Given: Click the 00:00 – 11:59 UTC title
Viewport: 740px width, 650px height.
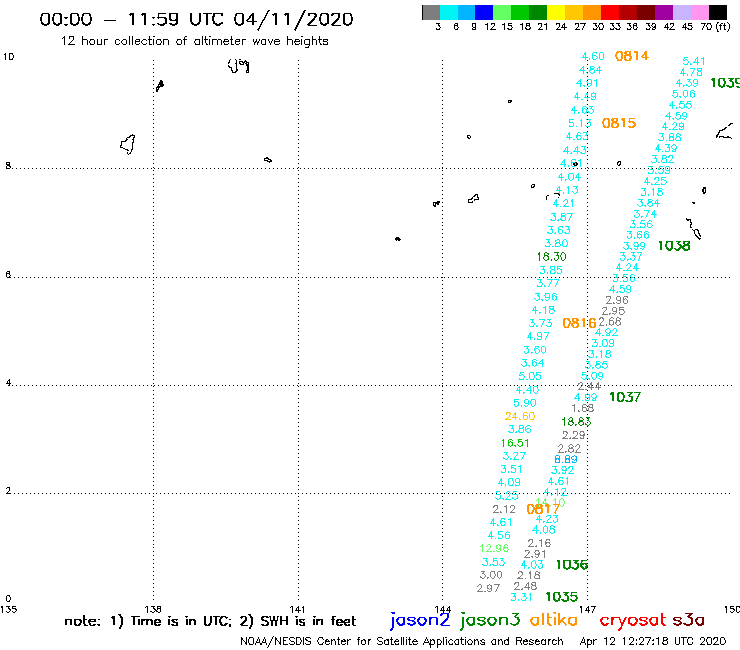Looking at the screenshot, I should 196,19.
